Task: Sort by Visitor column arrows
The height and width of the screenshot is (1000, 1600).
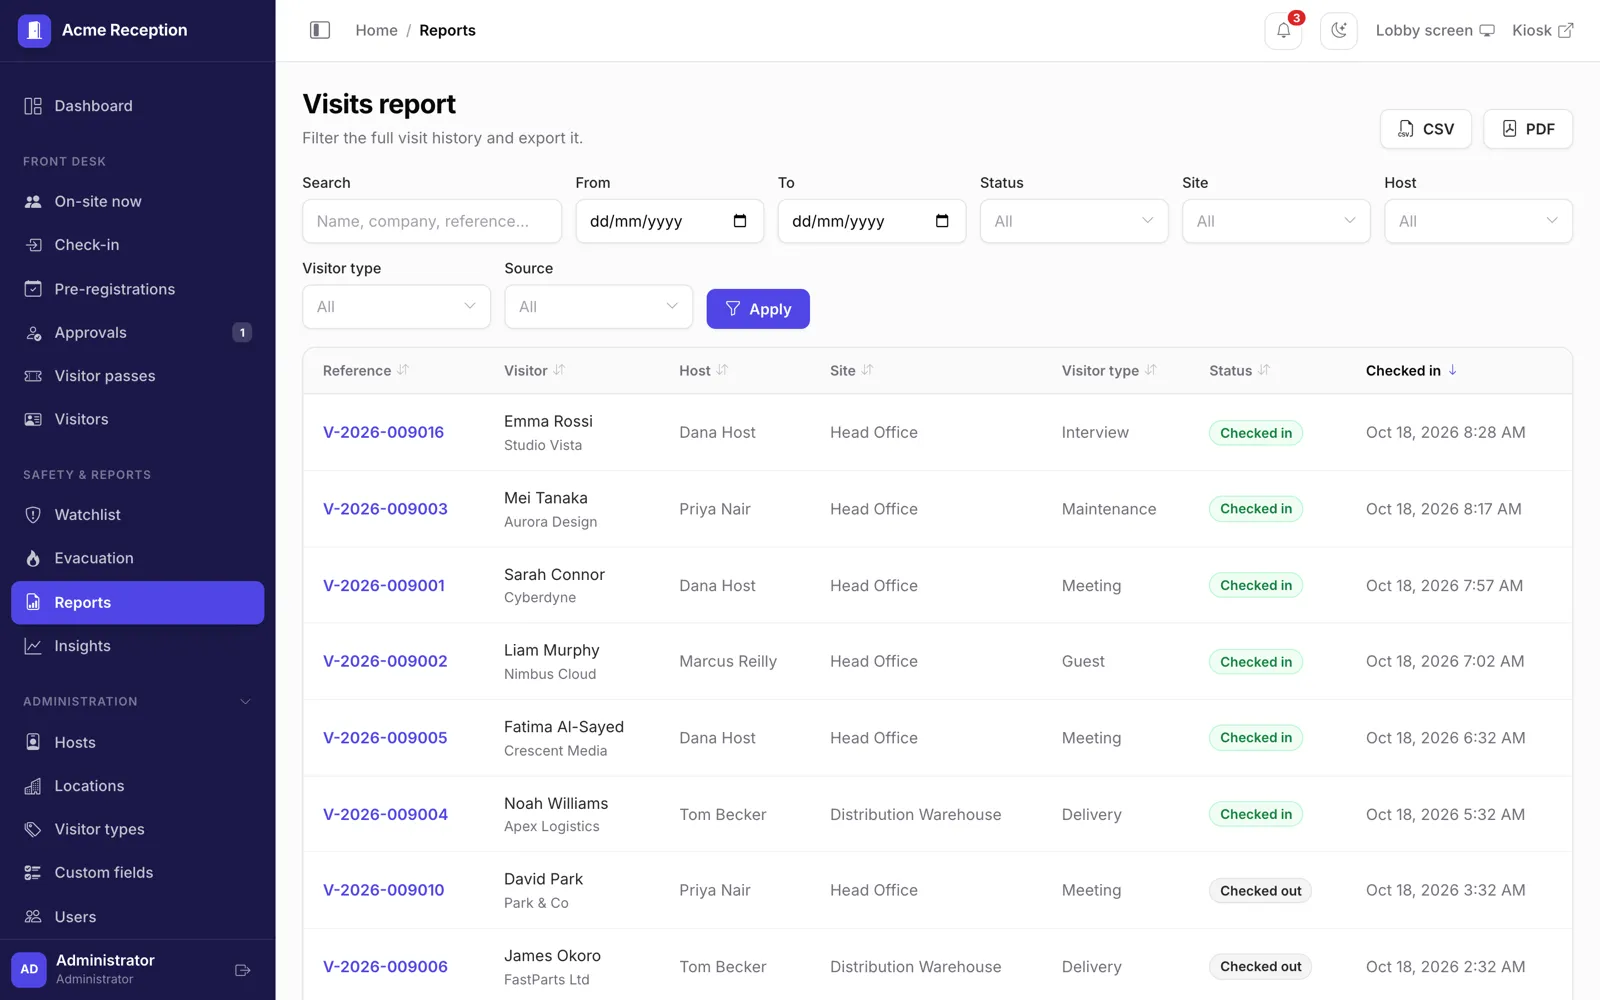Action: (559, 370)
